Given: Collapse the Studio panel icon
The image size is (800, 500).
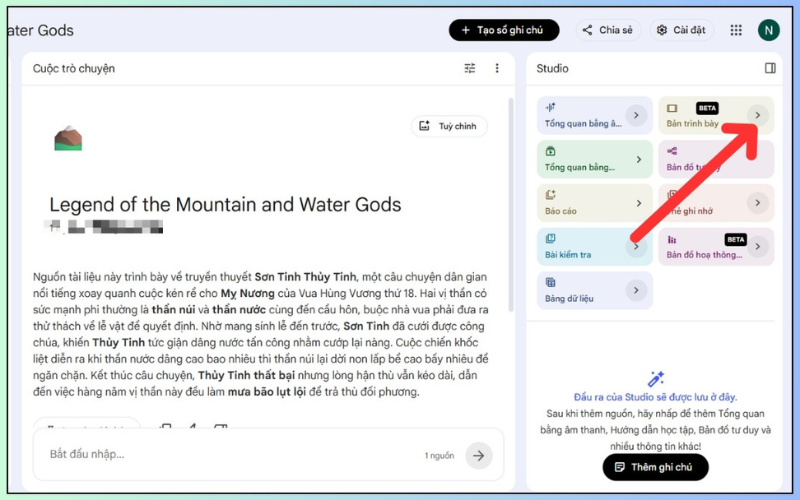Looking at the screenshot, I should (x=770, y=68).
